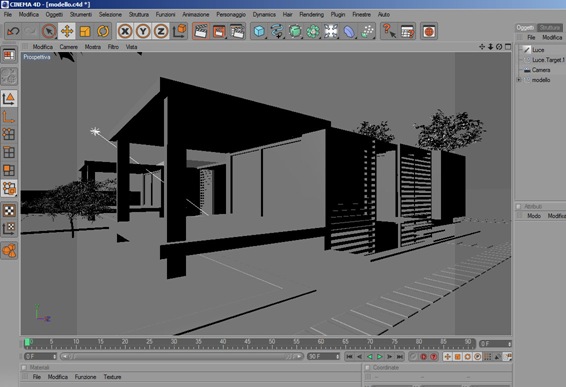The image size is (566, 387).
Task: Open the viewport Camere menu
Action: click(69, 47)
